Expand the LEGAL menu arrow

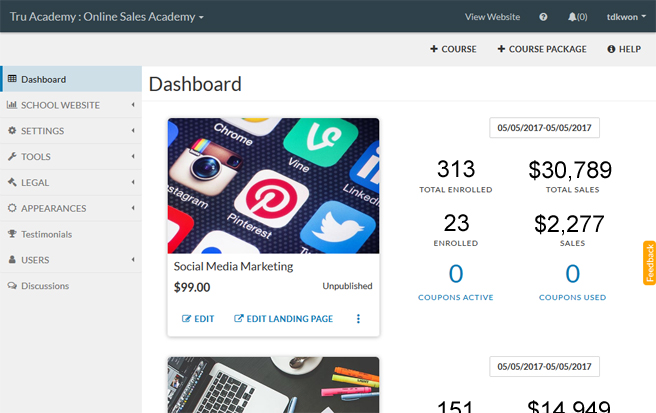[x=133, y=182]
